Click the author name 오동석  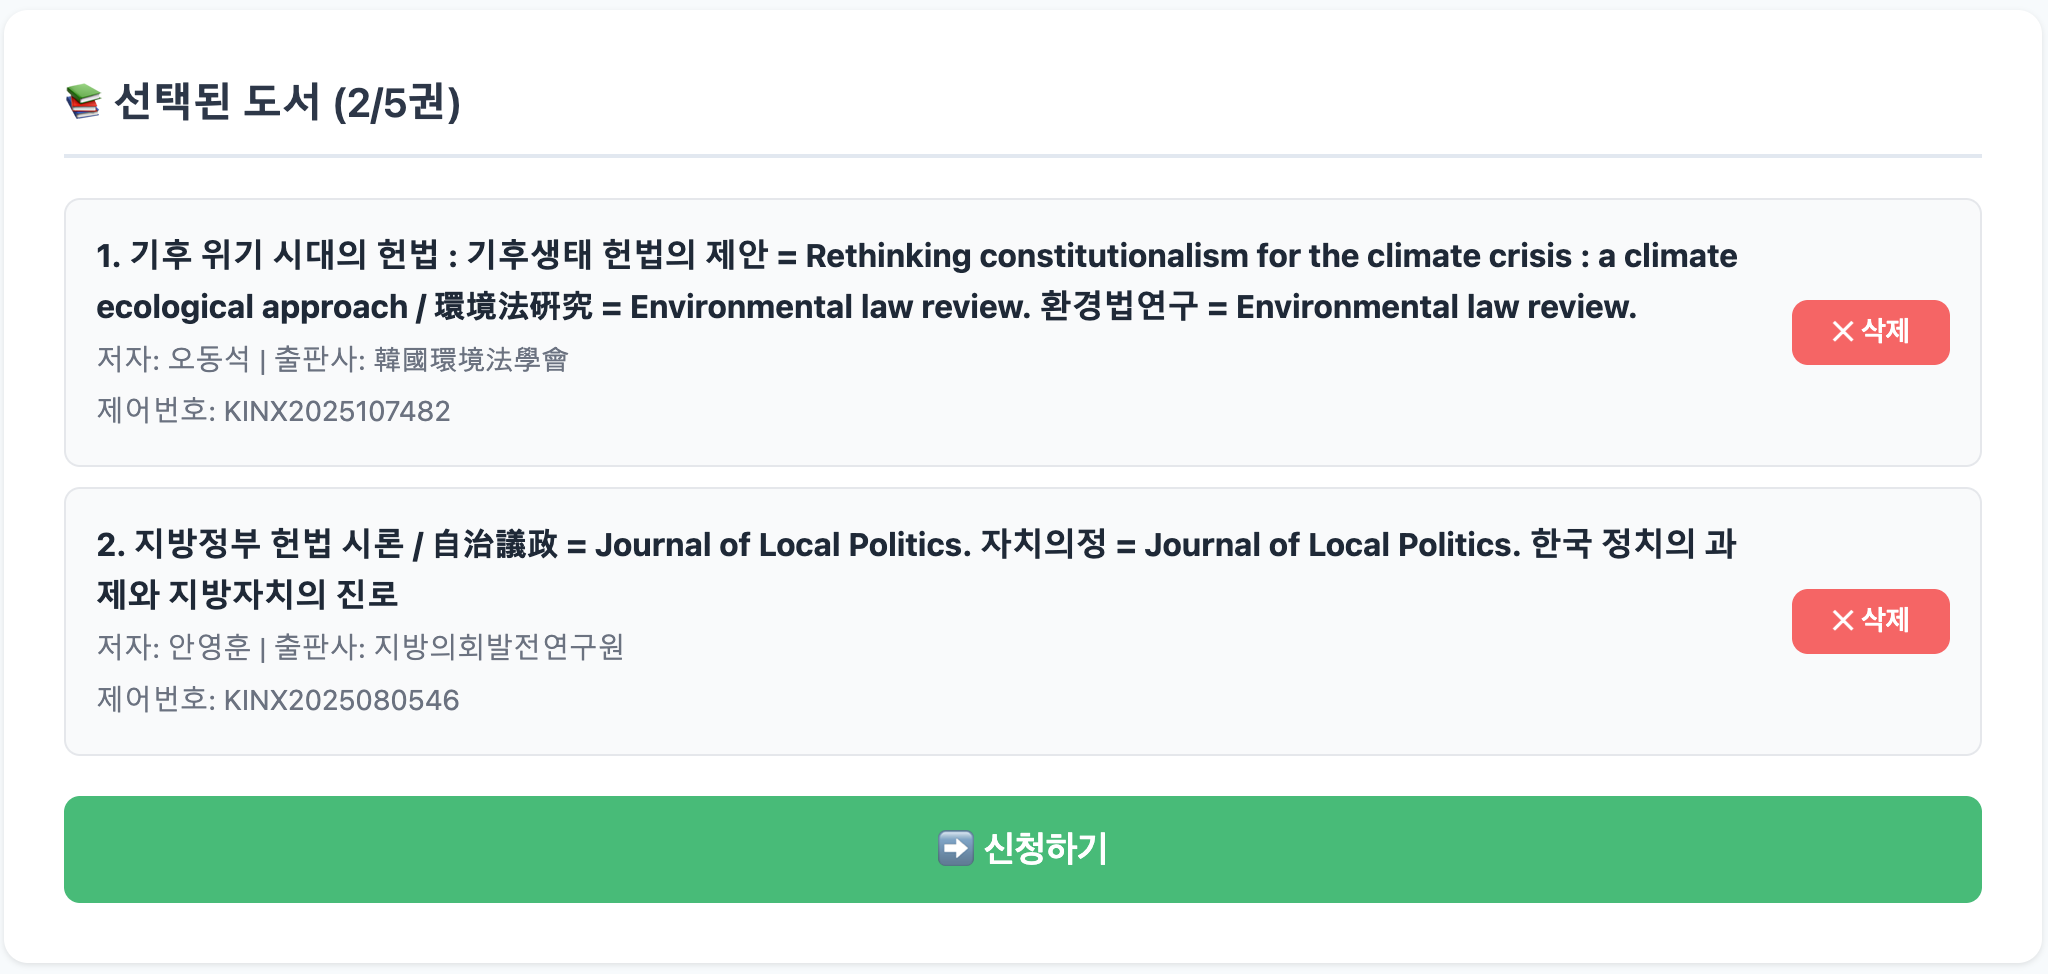coord(208,360)
